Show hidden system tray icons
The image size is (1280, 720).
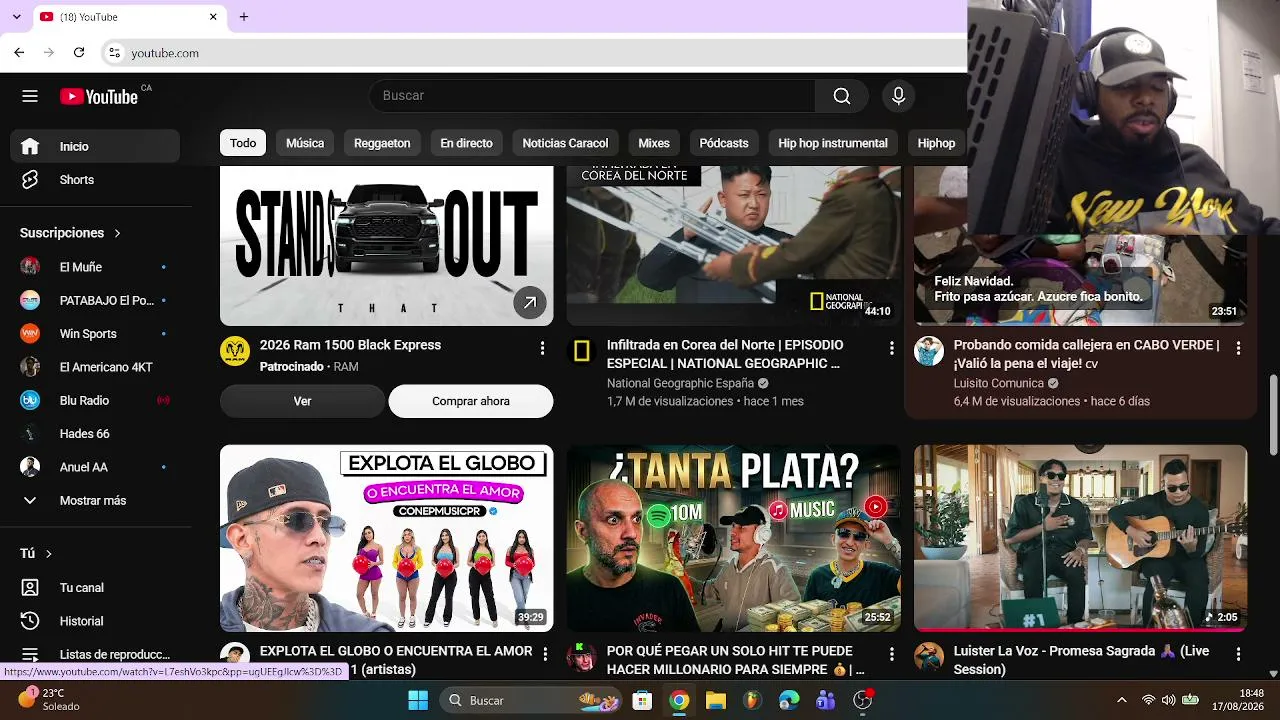pos(1121,700)
